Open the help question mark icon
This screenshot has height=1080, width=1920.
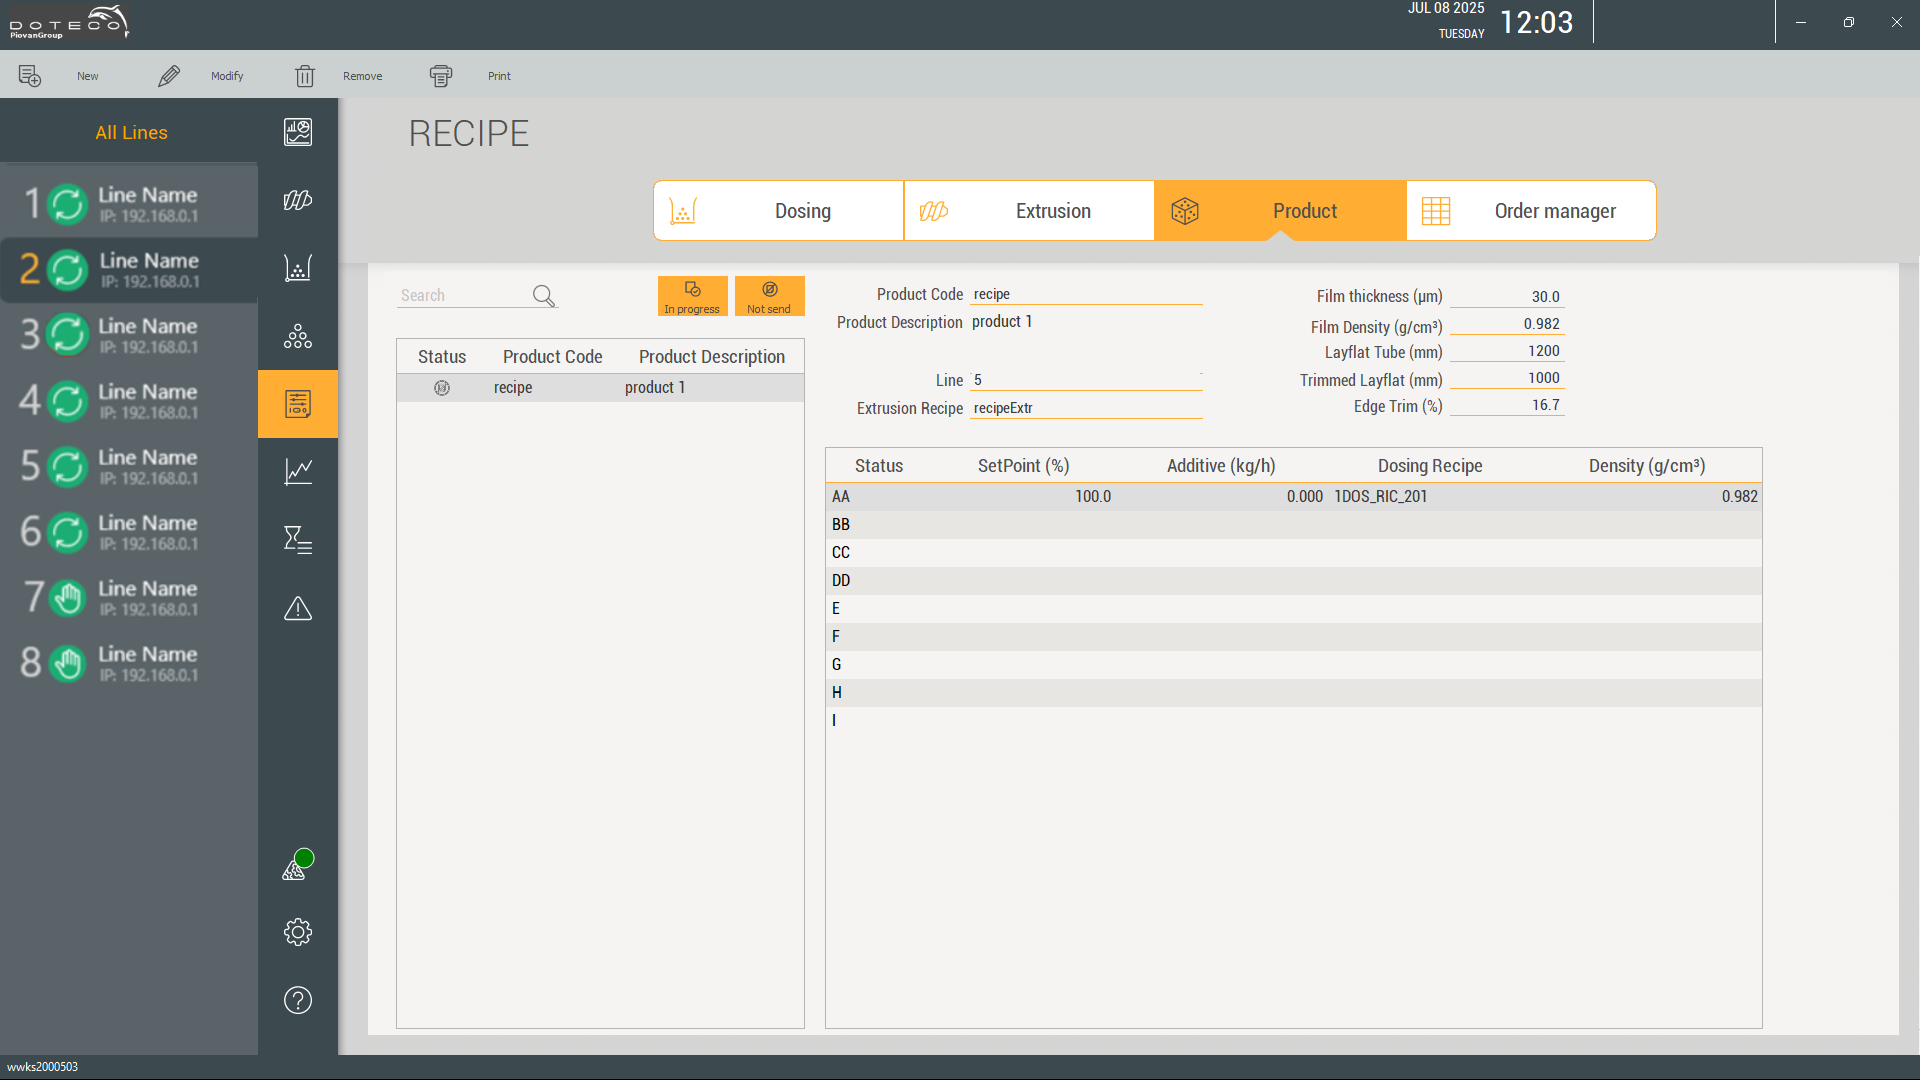coord(297,1000)
